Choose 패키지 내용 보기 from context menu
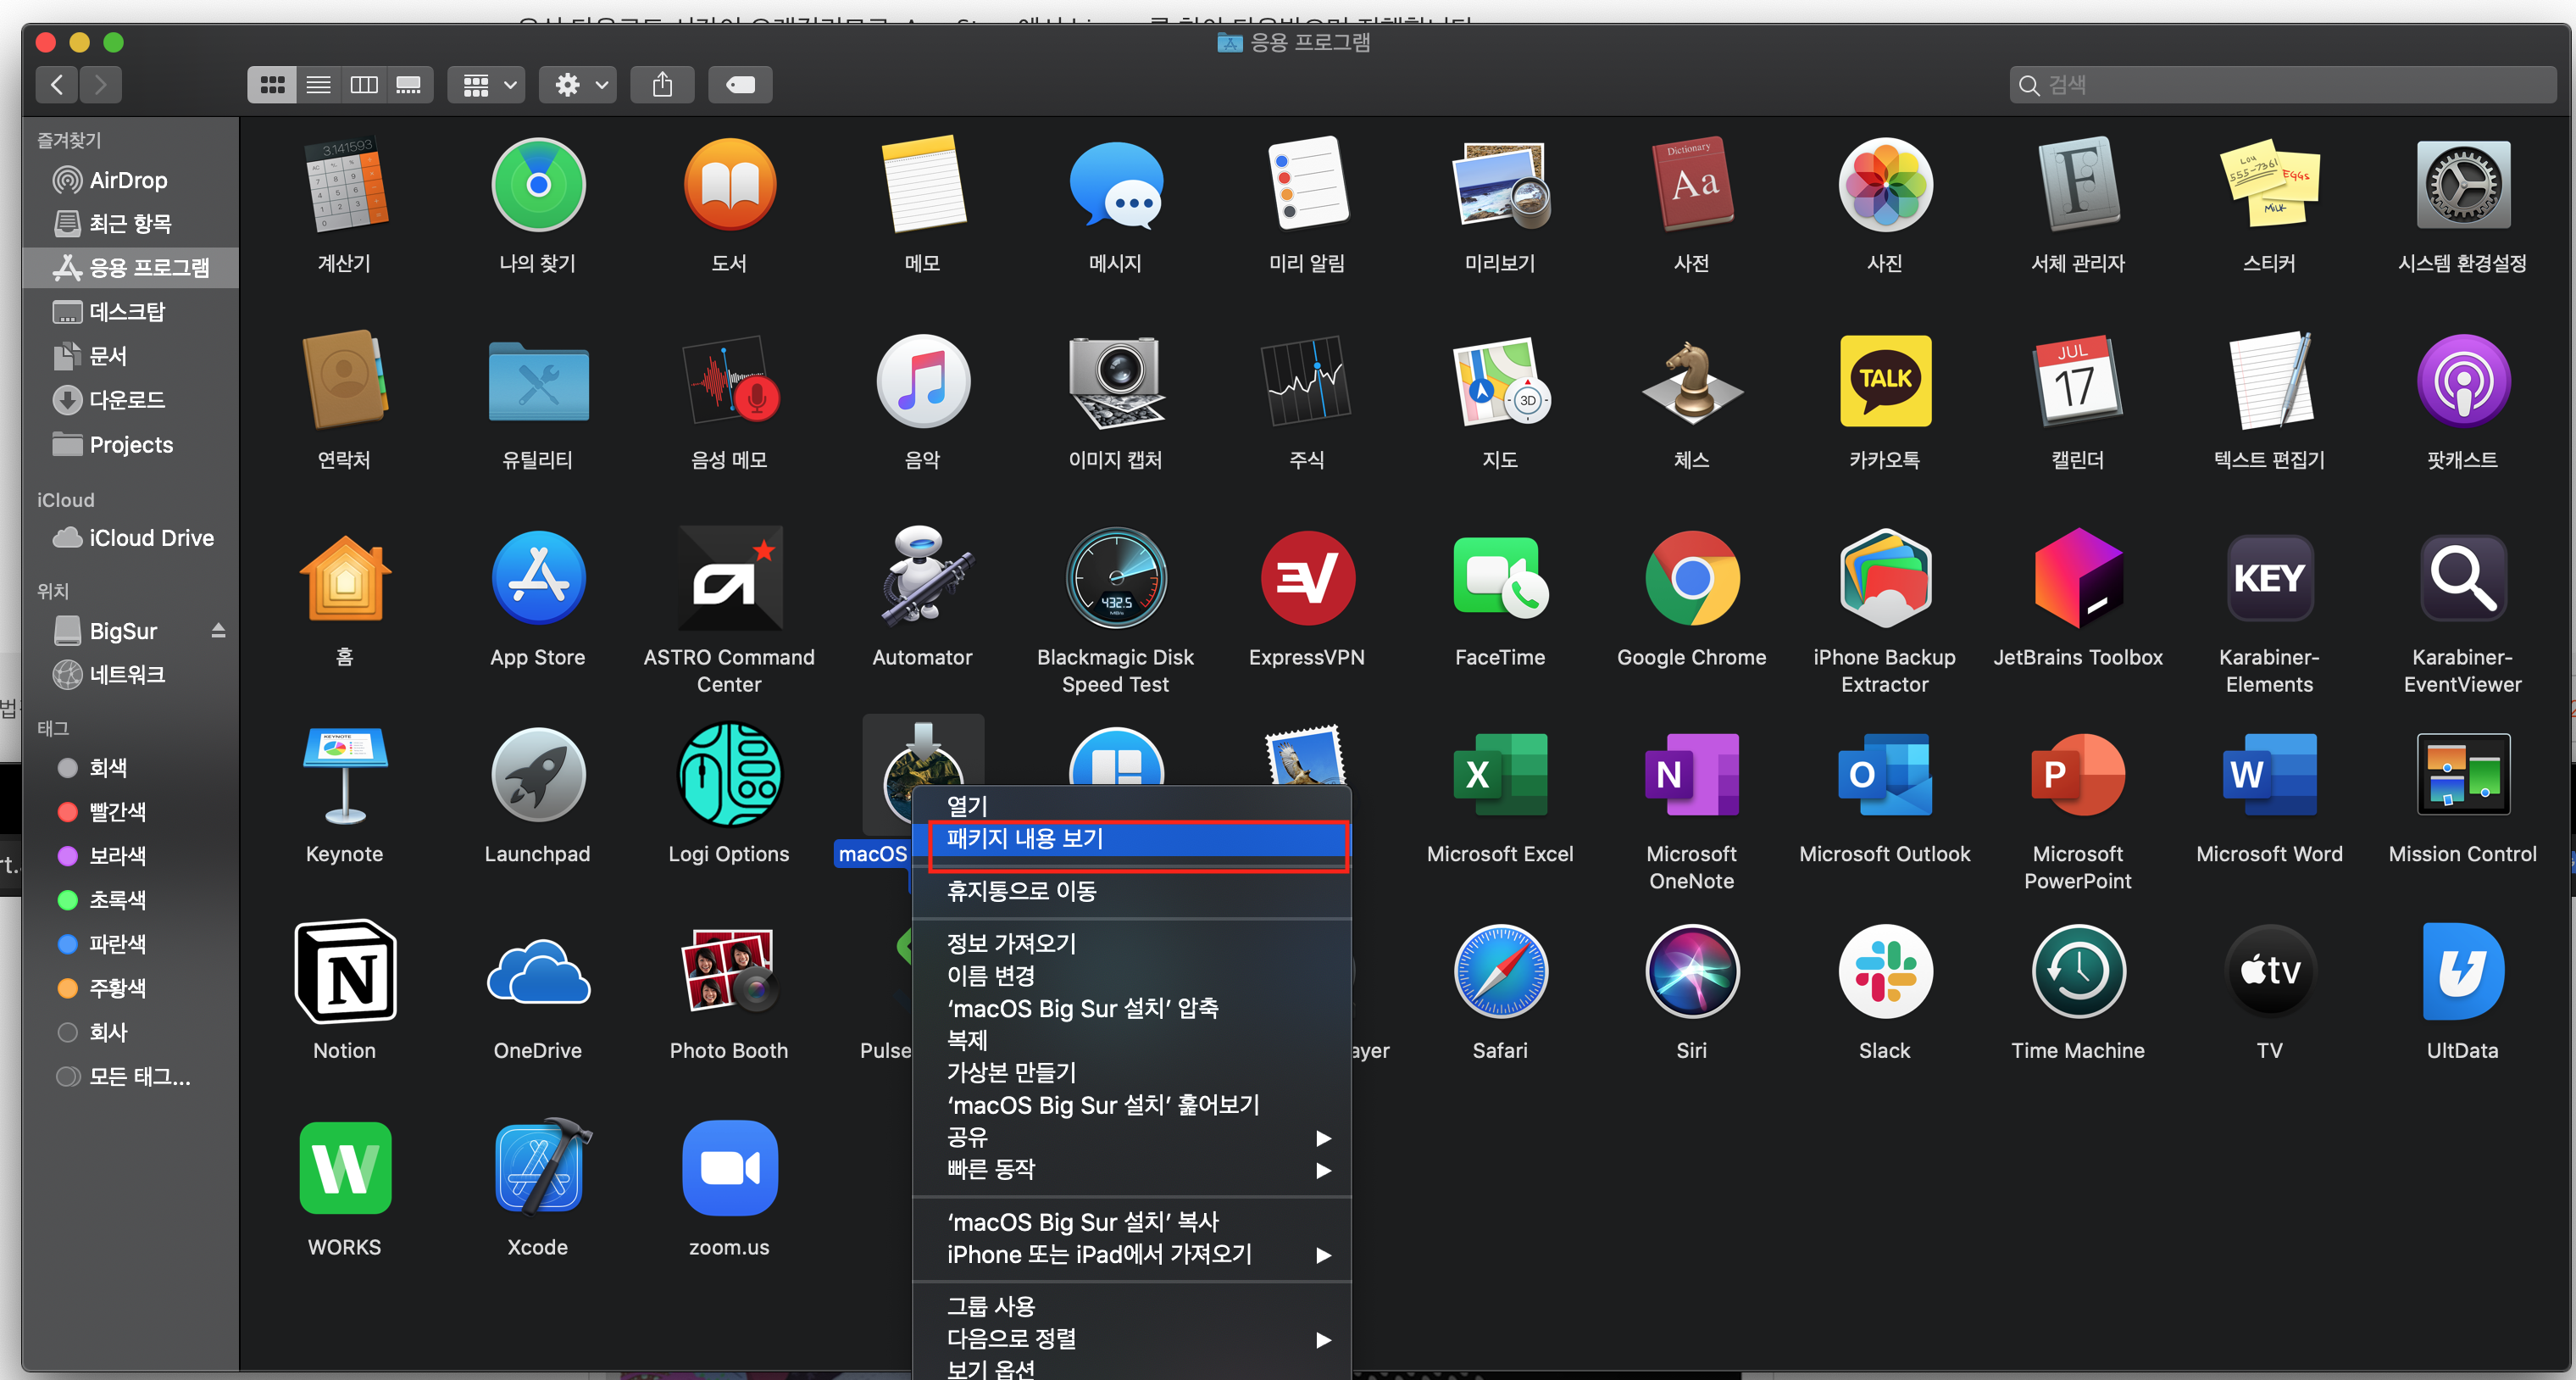Viewport: 2576px width, 1380px height. pos(1026,838)
